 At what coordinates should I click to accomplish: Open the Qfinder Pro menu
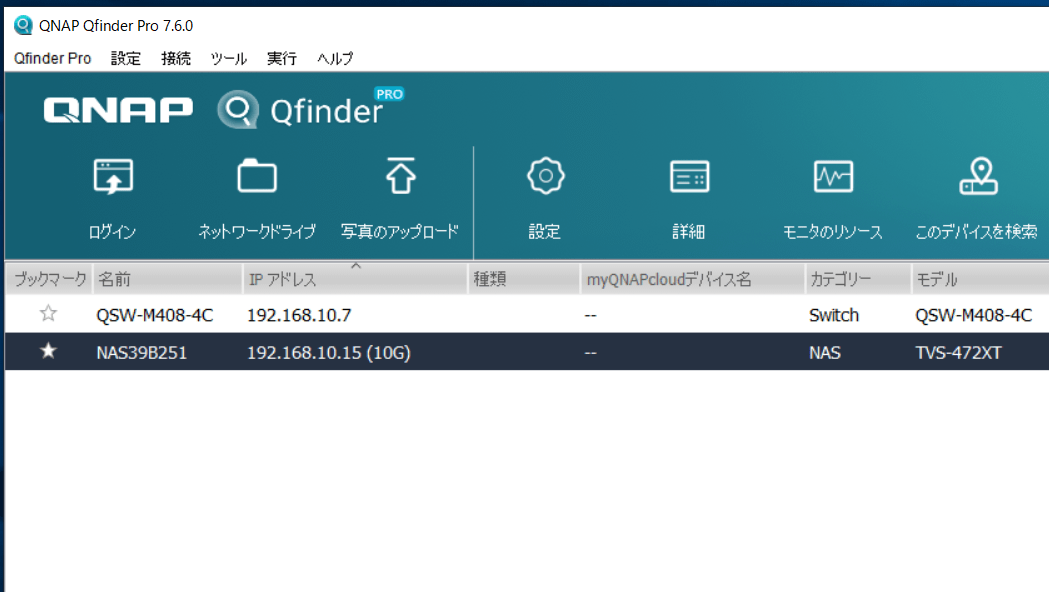click(x=52, y=58)
